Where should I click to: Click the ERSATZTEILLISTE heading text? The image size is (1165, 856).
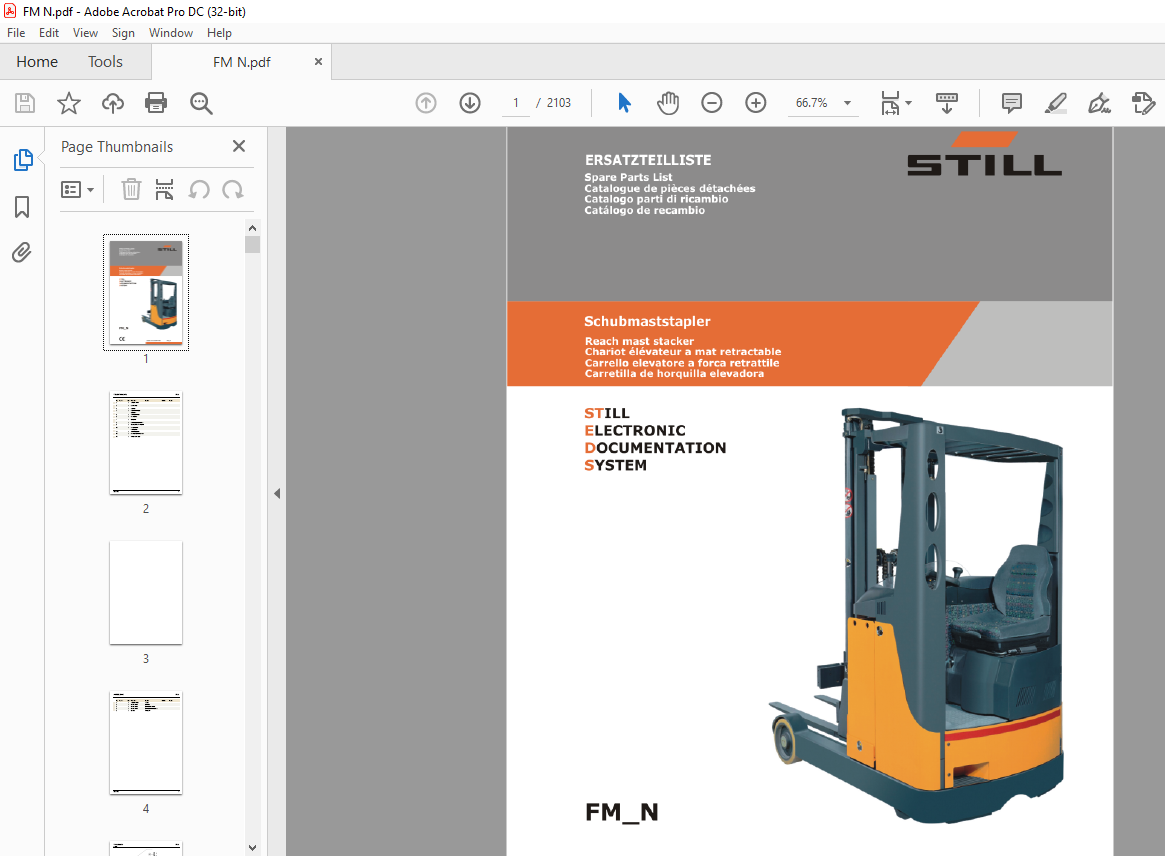tap(648, 160)
